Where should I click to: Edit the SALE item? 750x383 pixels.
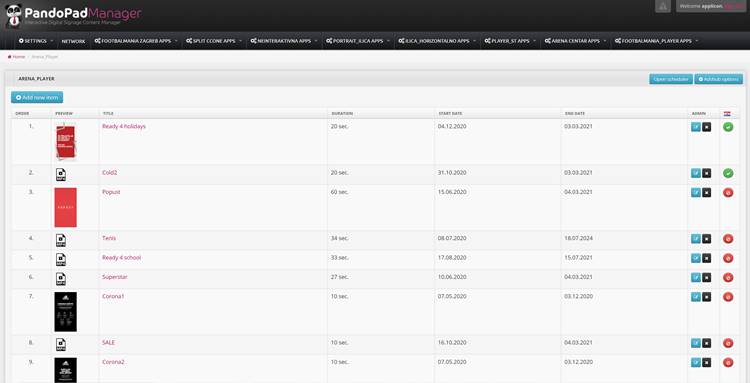pos(695,343)
